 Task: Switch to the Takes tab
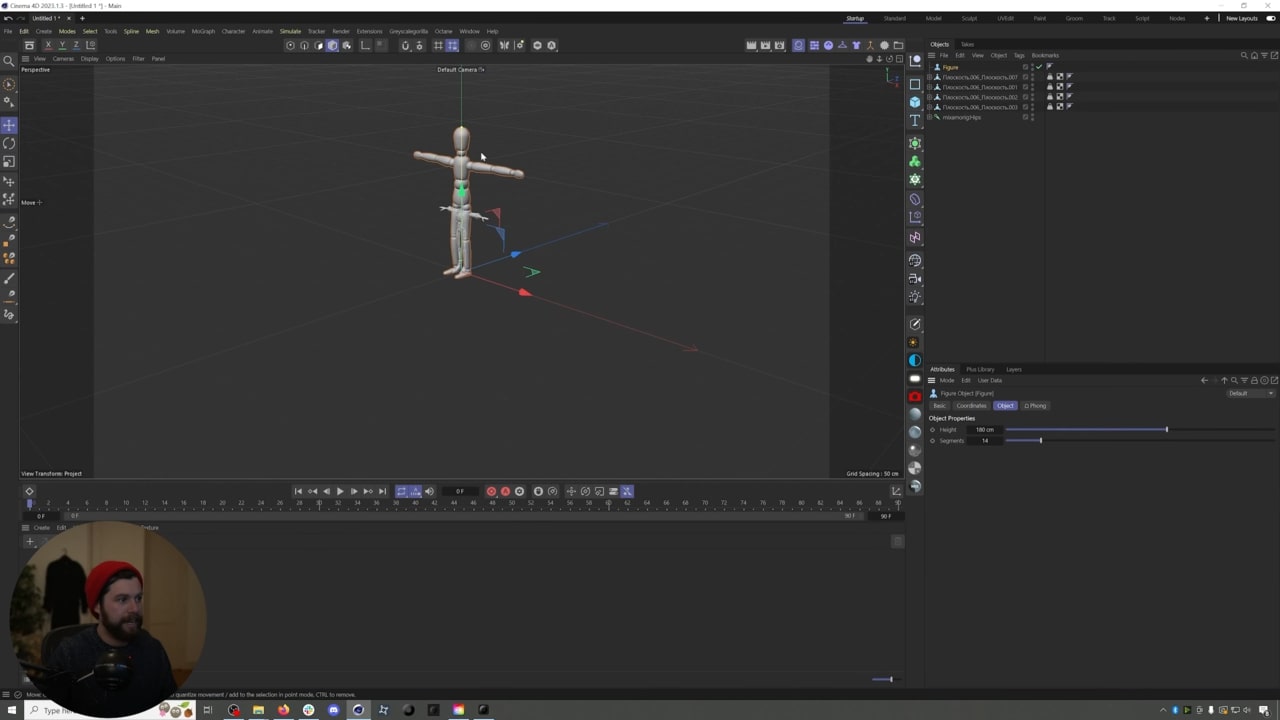[x=967, y=44]
